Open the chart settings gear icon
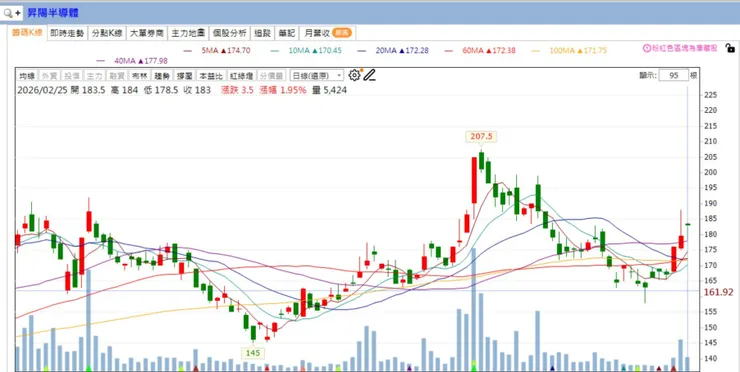The image size is (740, 372). [354, 75]
